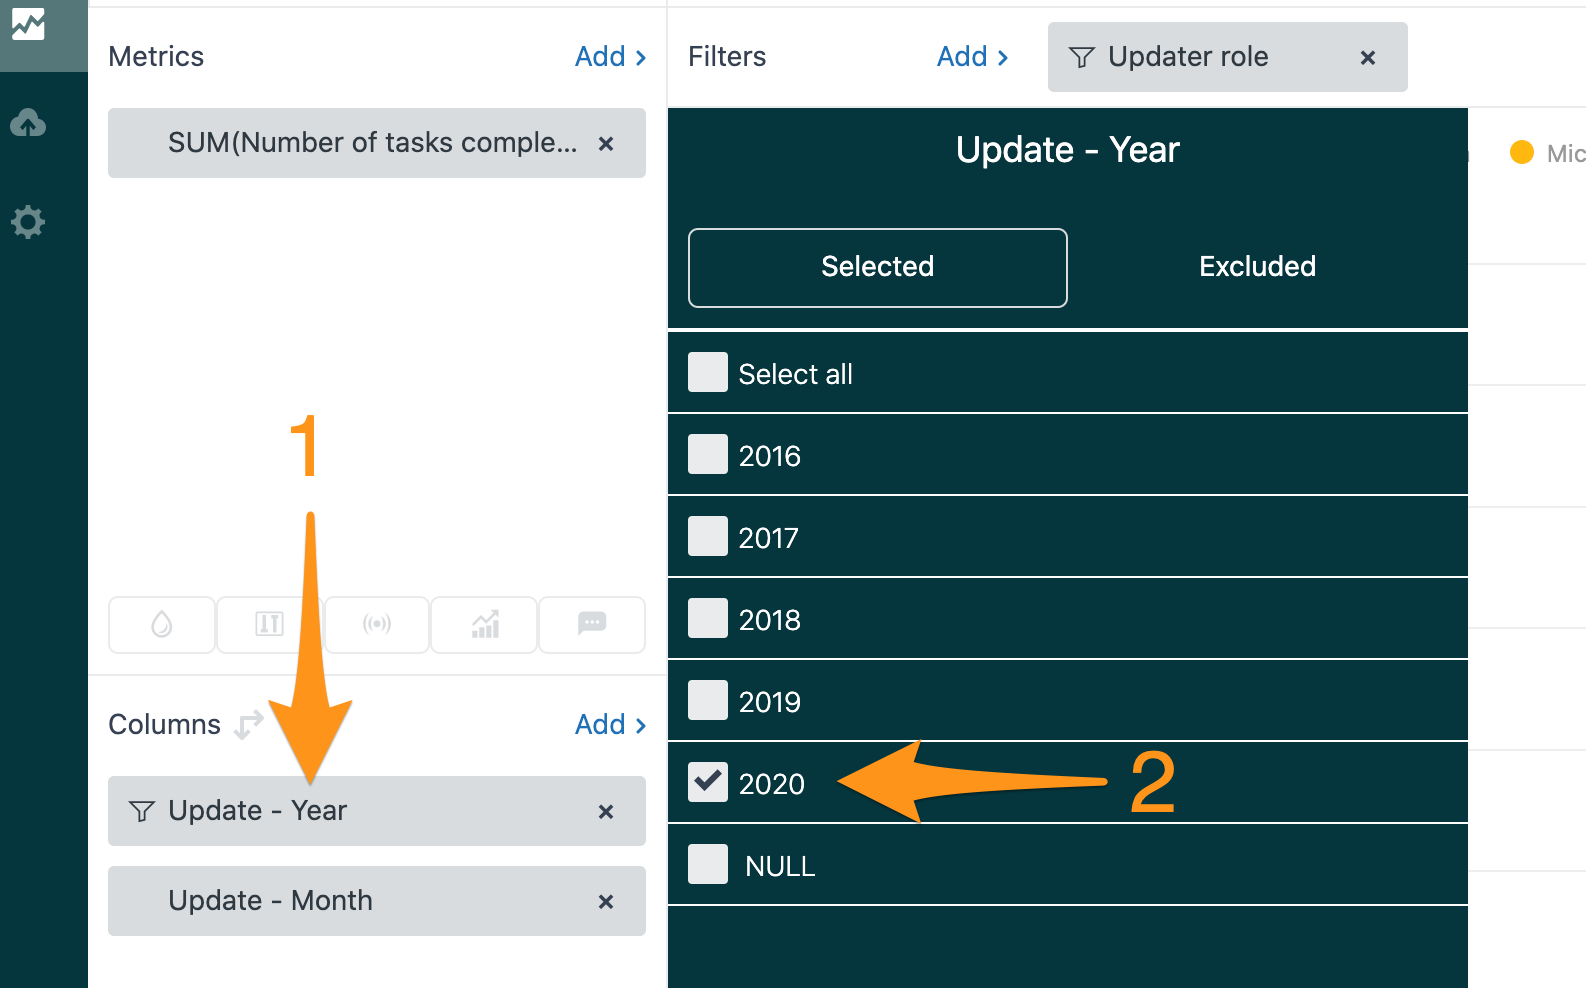Viewport: 1586px width, 988px height.
Task: Add a new filter
Action: click(972, 57)
